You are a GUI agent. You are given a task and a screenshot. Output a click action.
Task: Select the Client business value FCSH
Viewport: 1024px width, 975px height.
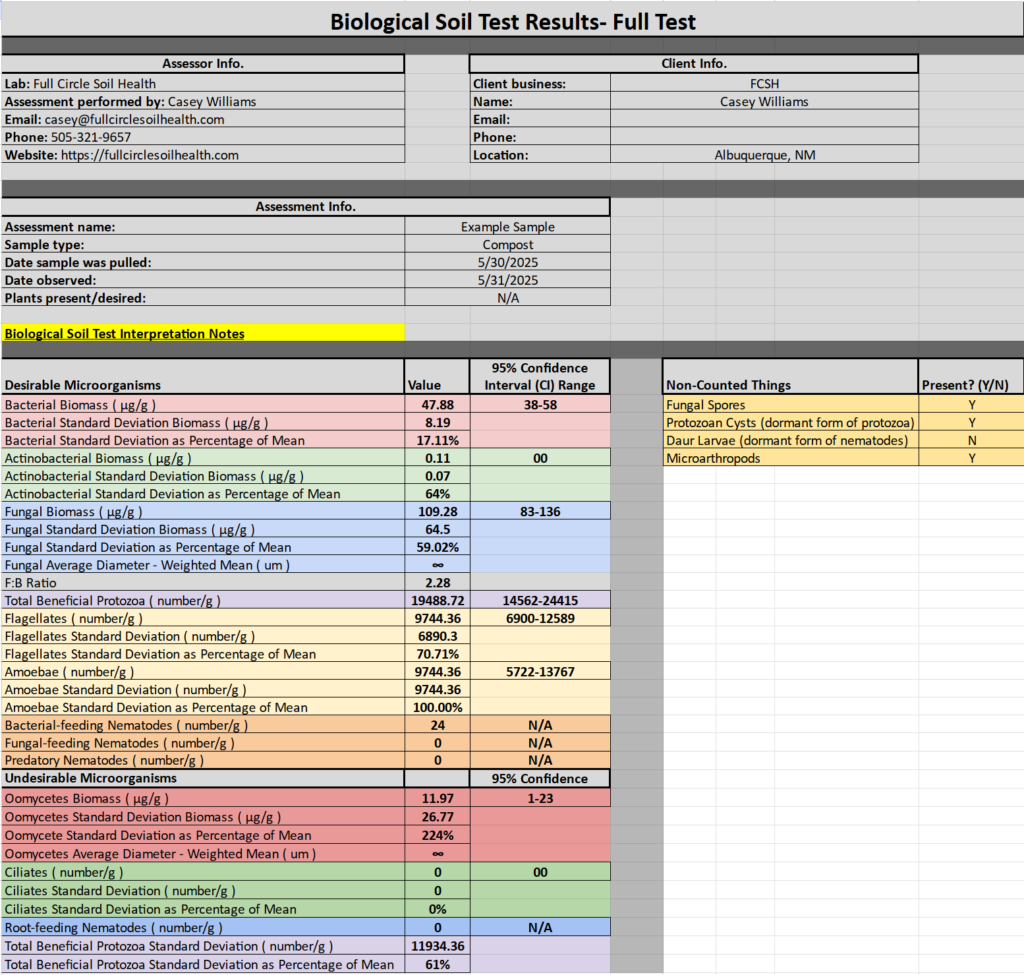pyautogui.click(x=764, y=84)
